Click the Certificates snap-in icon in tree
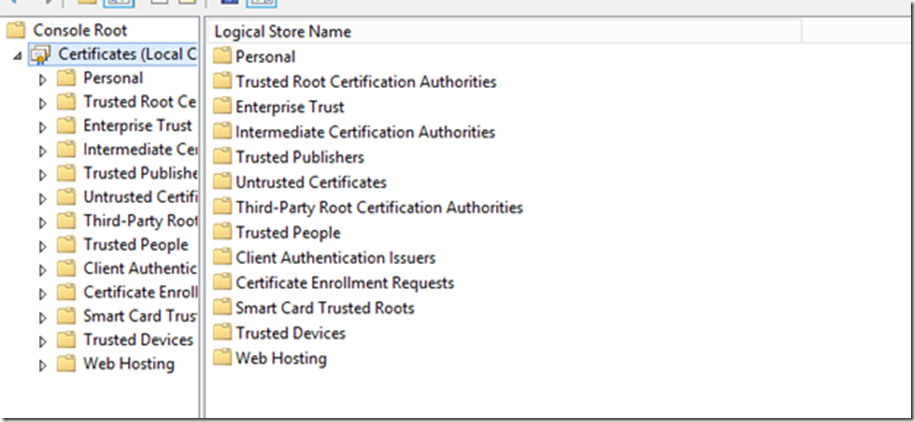Screen dimensions: 915x422 tap(40, 54)
